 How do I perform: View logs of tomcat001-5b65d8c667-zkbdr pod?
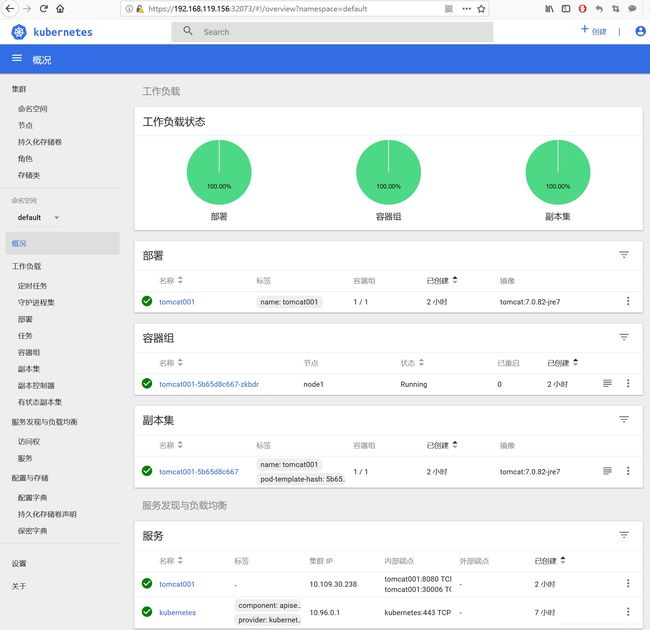pos(607,383)
